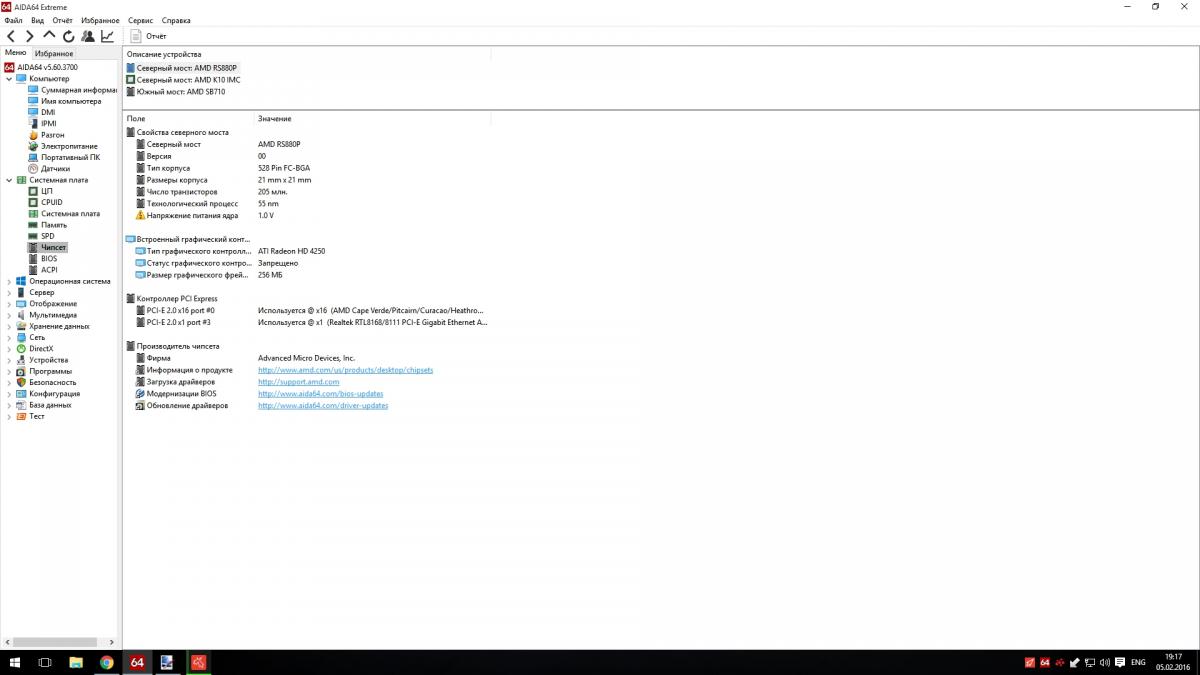Click the SPD item icon
The height and width of the screenshot is (675, 1200).
[x=33, y=236]
